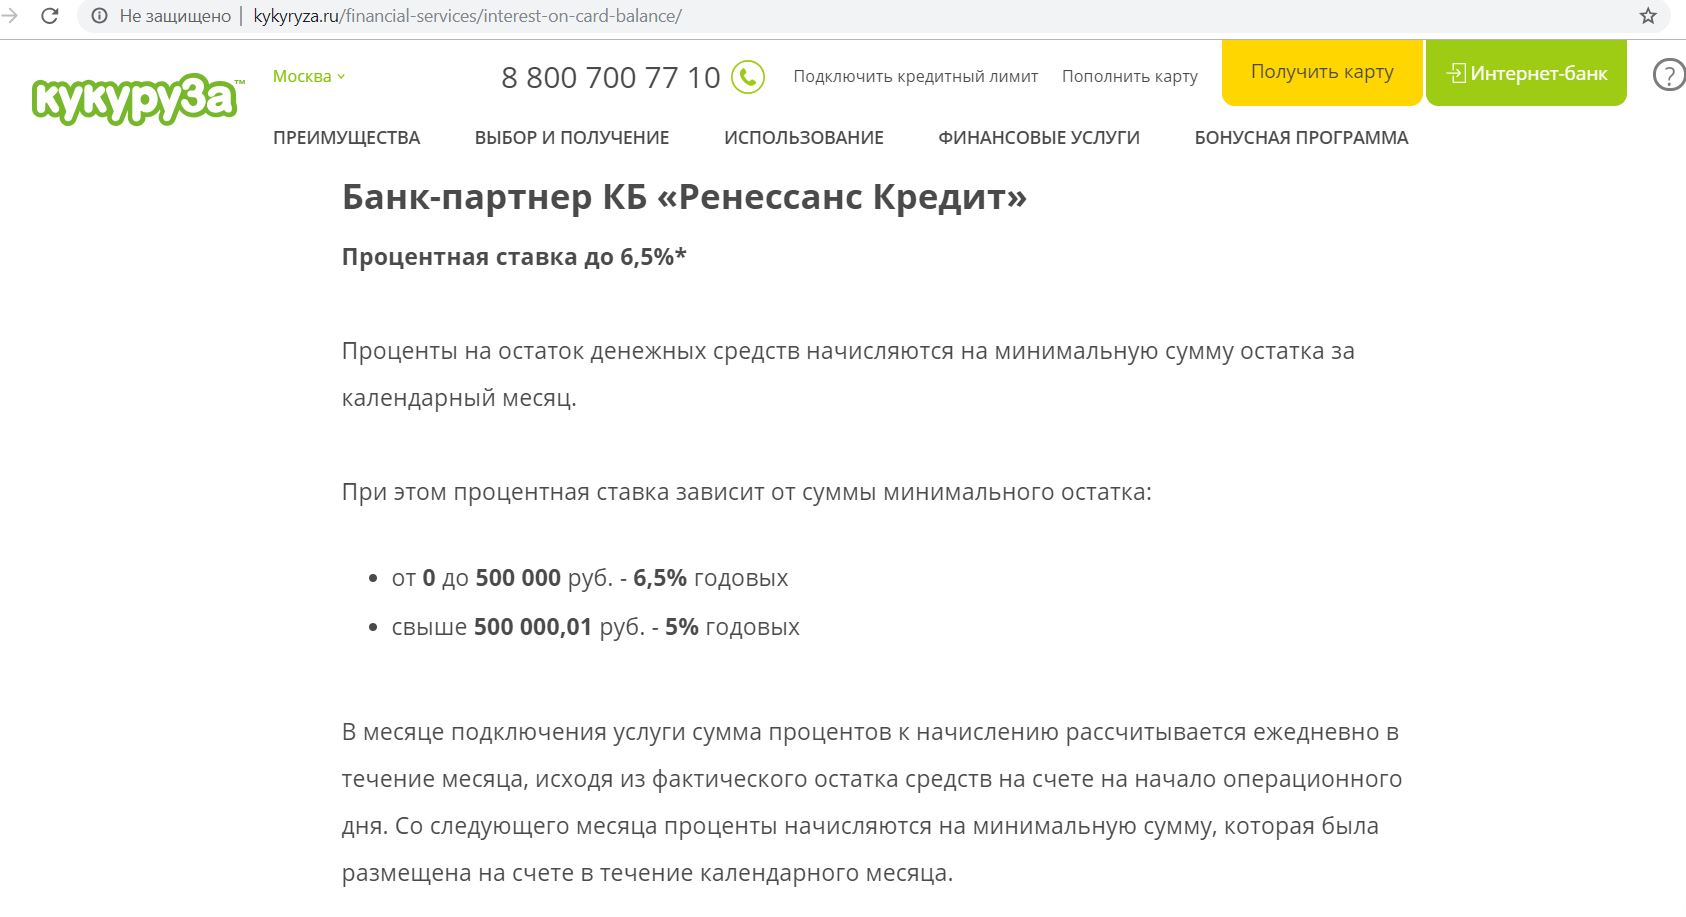Viewport: 1686px width, 917px height.
Task: Click the forward navigation arrow
Action: click(9, 16)
